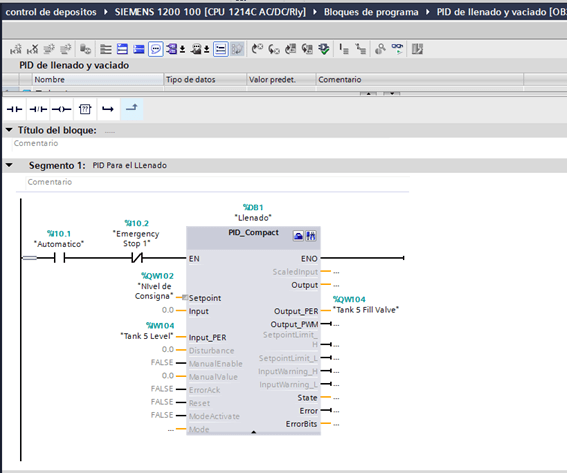Click the 0.0 value at ManualValue
The width and height of the screenshot is (567, 473).
click(168, 376)
